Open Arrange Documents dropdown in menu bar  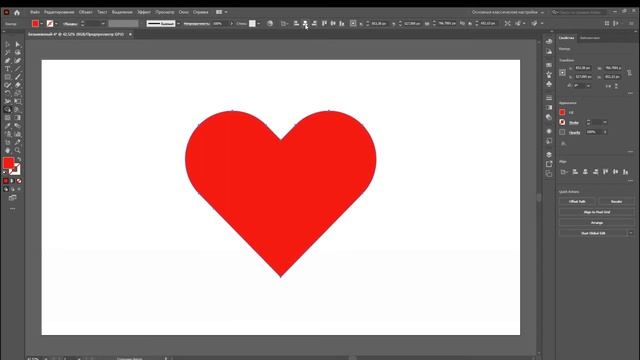221,12
